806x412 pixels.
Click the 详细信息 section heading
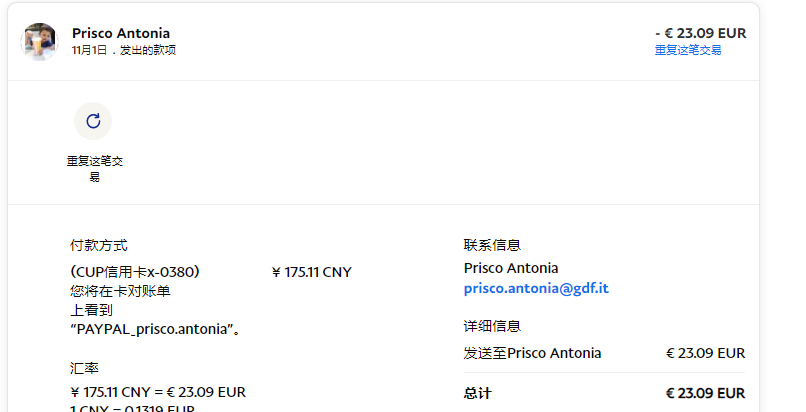(x=492, y=326)
